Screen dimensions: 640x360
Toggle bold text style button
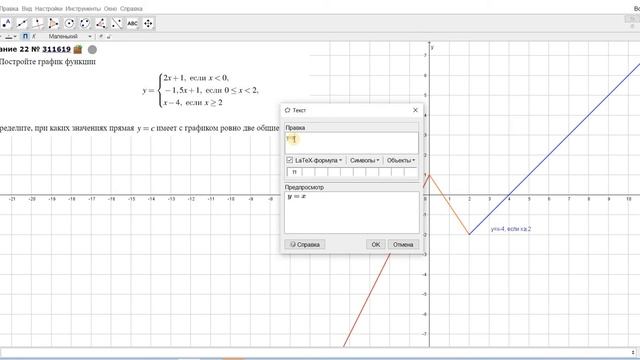25,36
